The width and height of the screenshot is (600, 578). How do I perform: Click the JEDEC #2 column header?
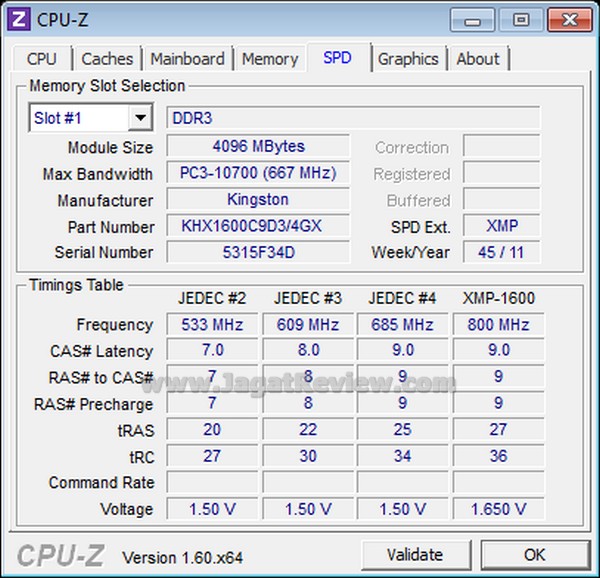pos(212,298)
